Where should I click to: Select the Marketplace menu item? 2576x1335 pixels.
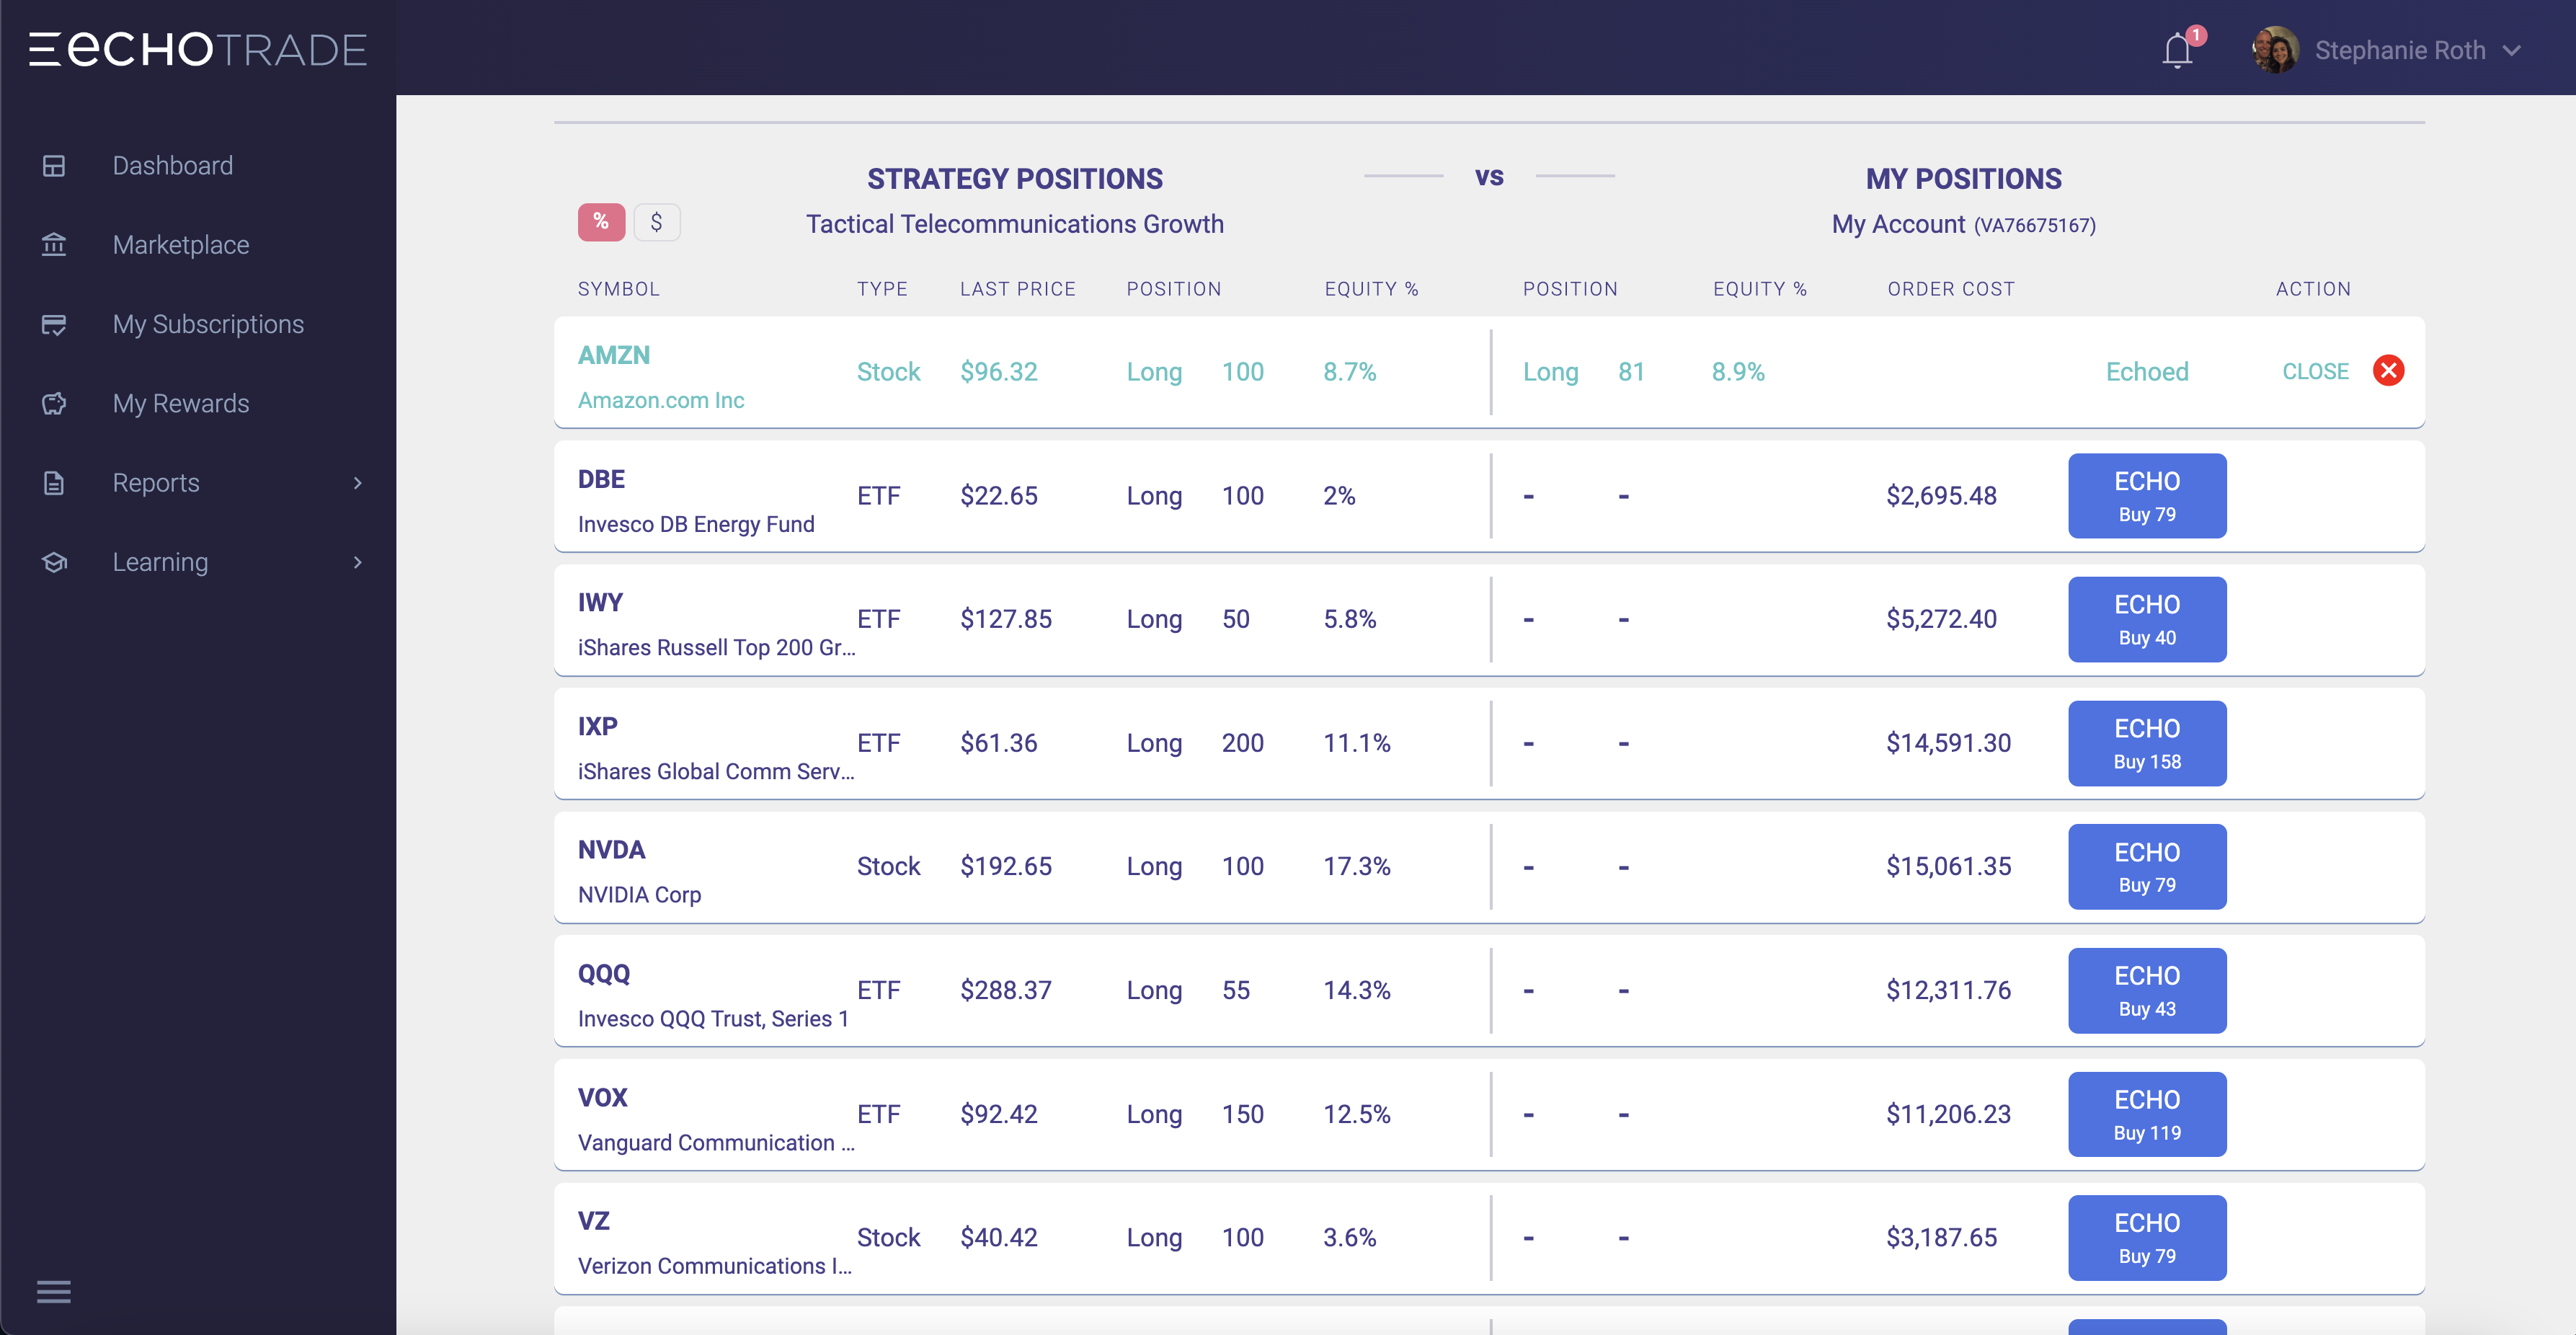(x=181, y=244)
